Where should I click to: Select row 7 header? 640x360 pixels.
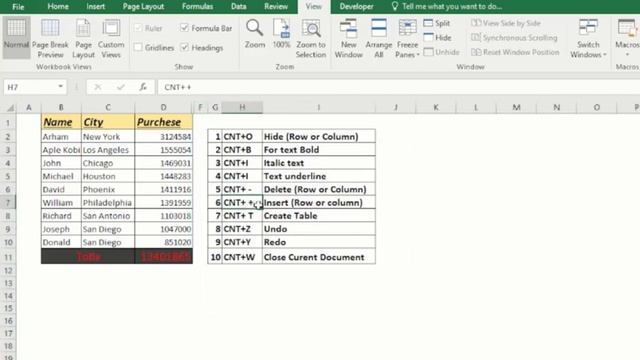click(x=8, y=202)
